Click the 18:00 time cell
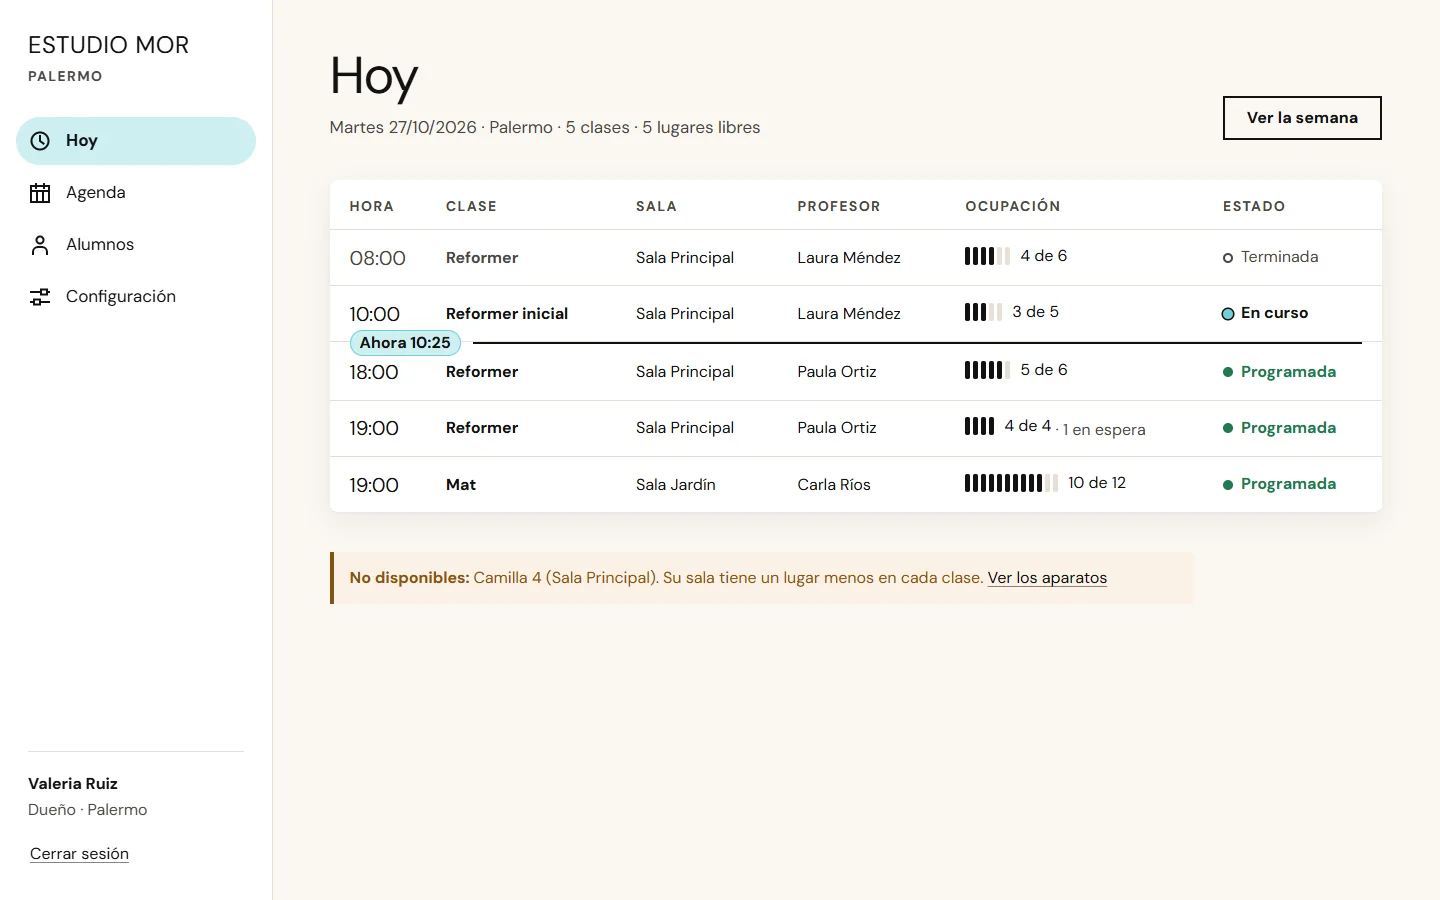1440x900 pixels. (x=374, y=372)
